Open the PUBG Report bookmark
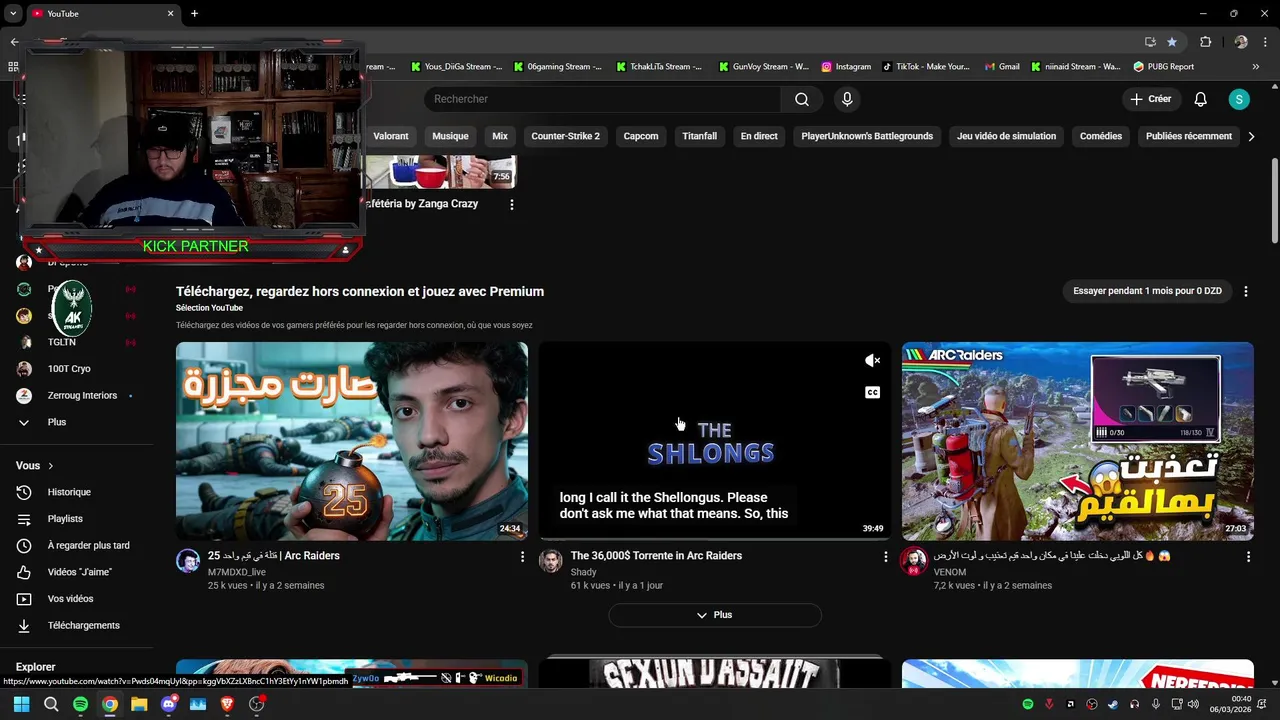This screenshot has height=720, width=1280. [1164, 67]
